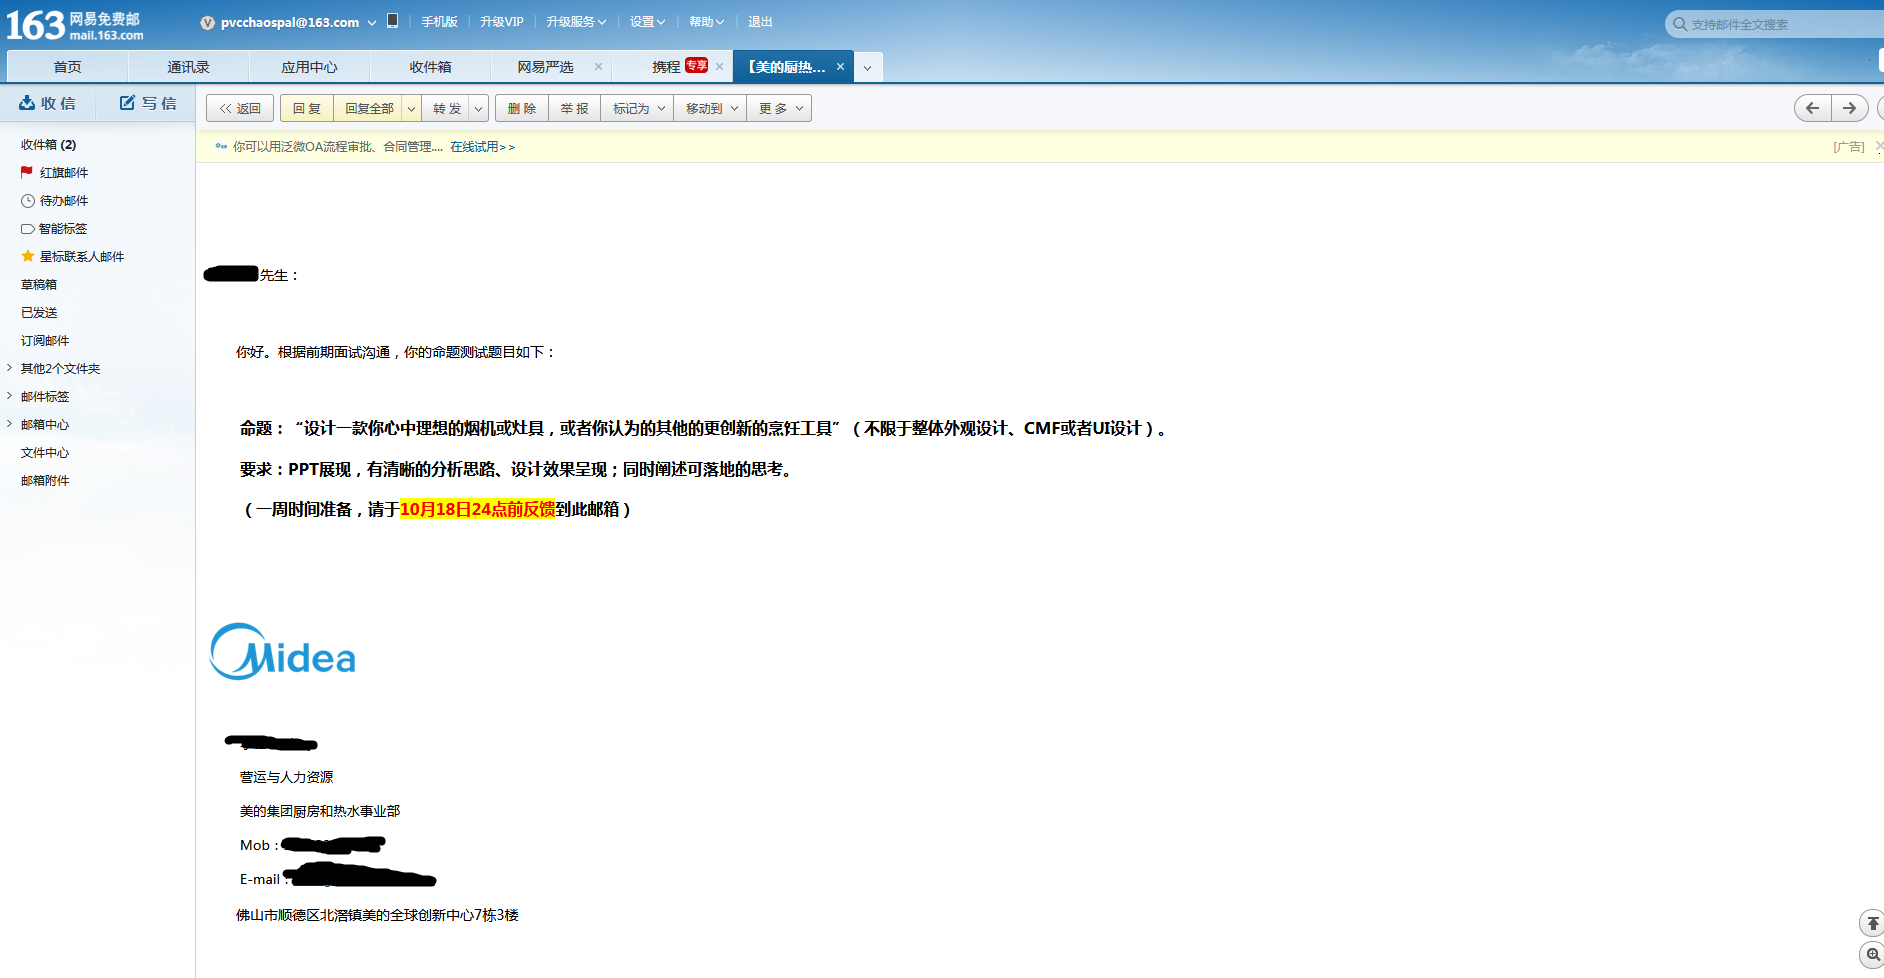1884x978 pixels.
Task: Expand 其他2个文件夹 in sidebar
Action: 10,368
